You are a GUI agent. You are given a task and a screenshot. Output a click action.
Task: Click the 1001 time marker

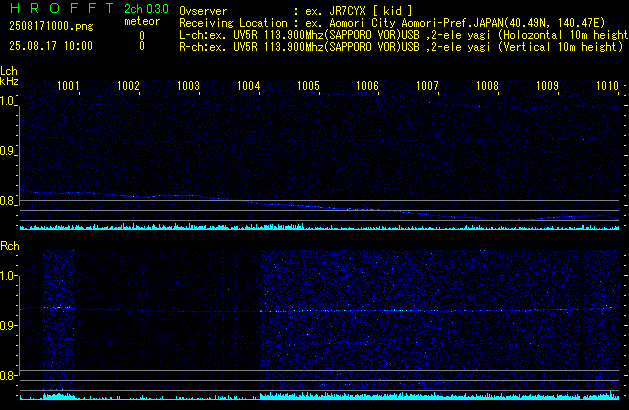point(68,86)
